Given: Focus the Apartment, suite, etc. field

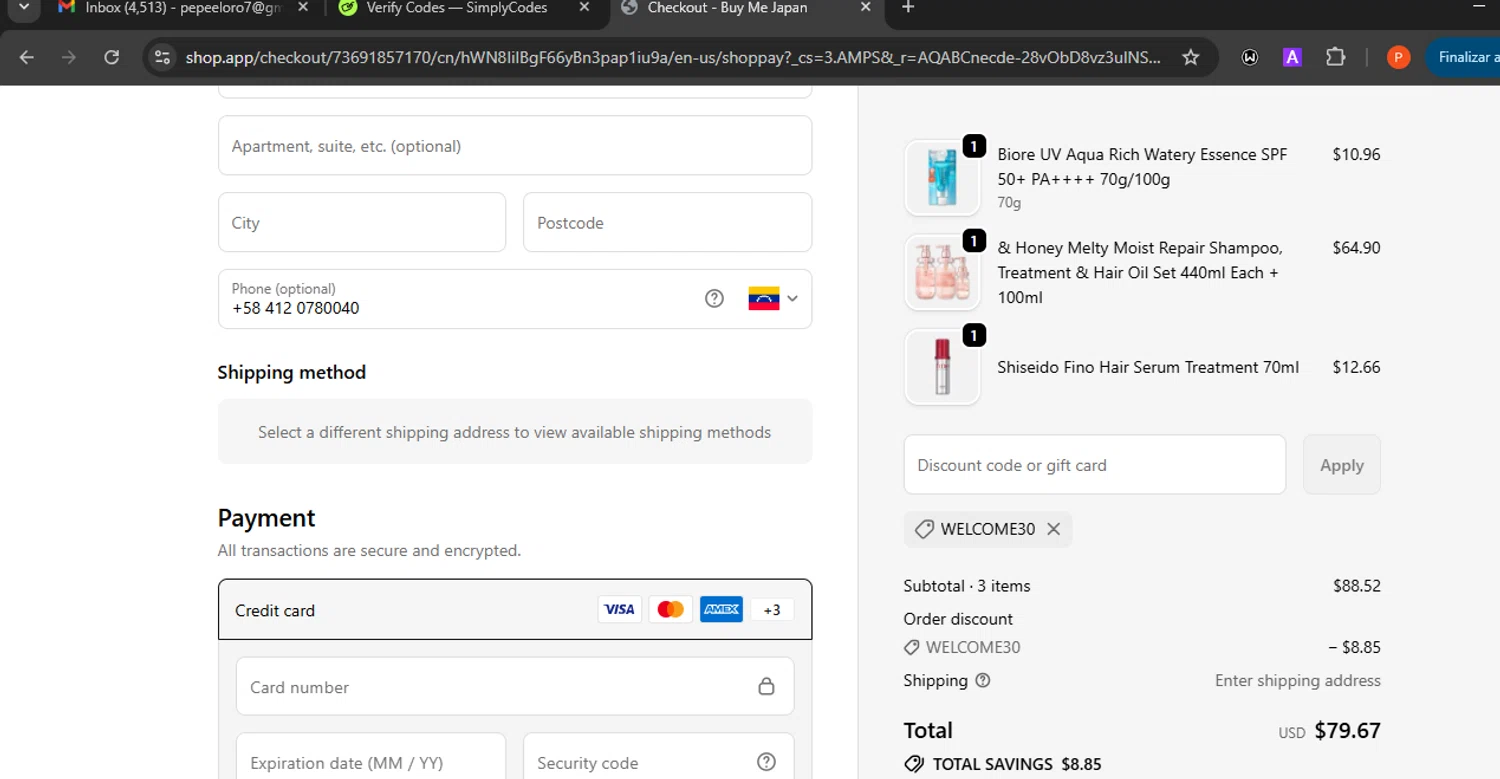Looking at the screenshot, I should (515, 146).
